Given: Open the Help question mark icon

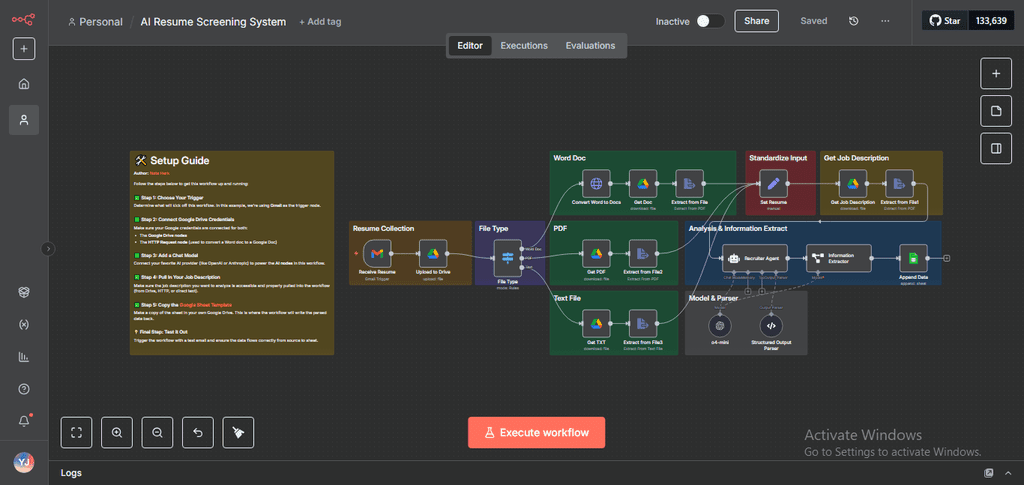Looking at the screenshot, I should click(24, 389).
